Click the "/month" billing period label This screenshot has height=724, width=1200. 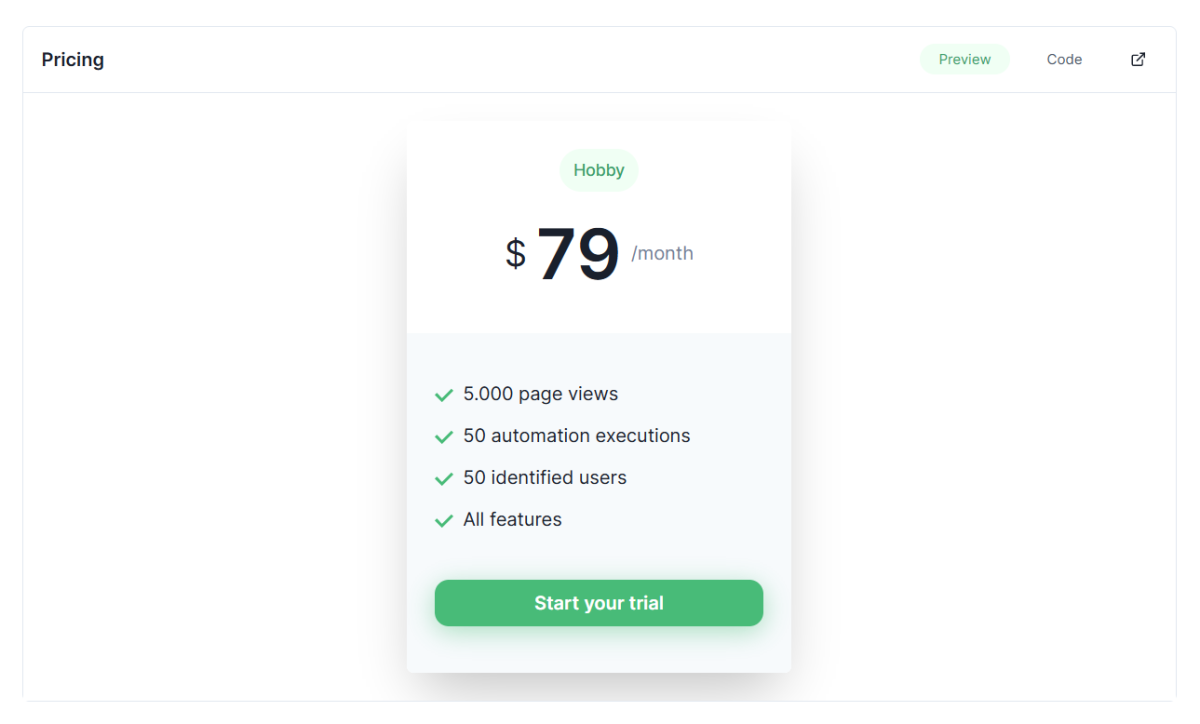pos(662,254)
